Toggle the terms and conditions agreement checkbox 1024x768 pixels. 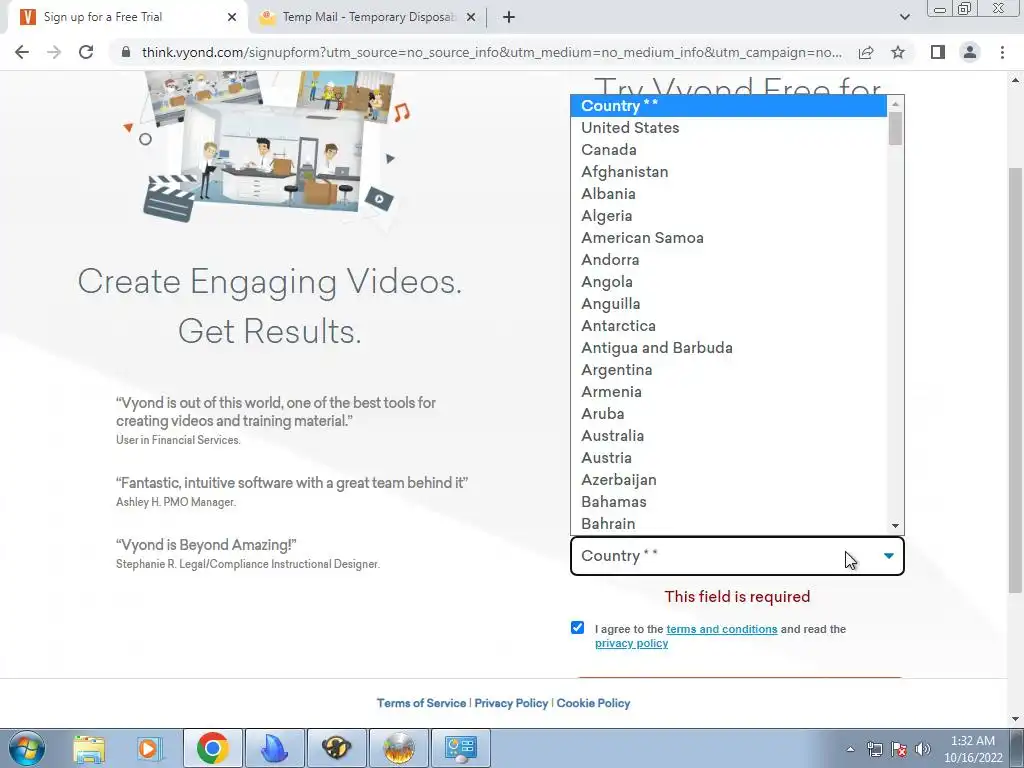577,628
